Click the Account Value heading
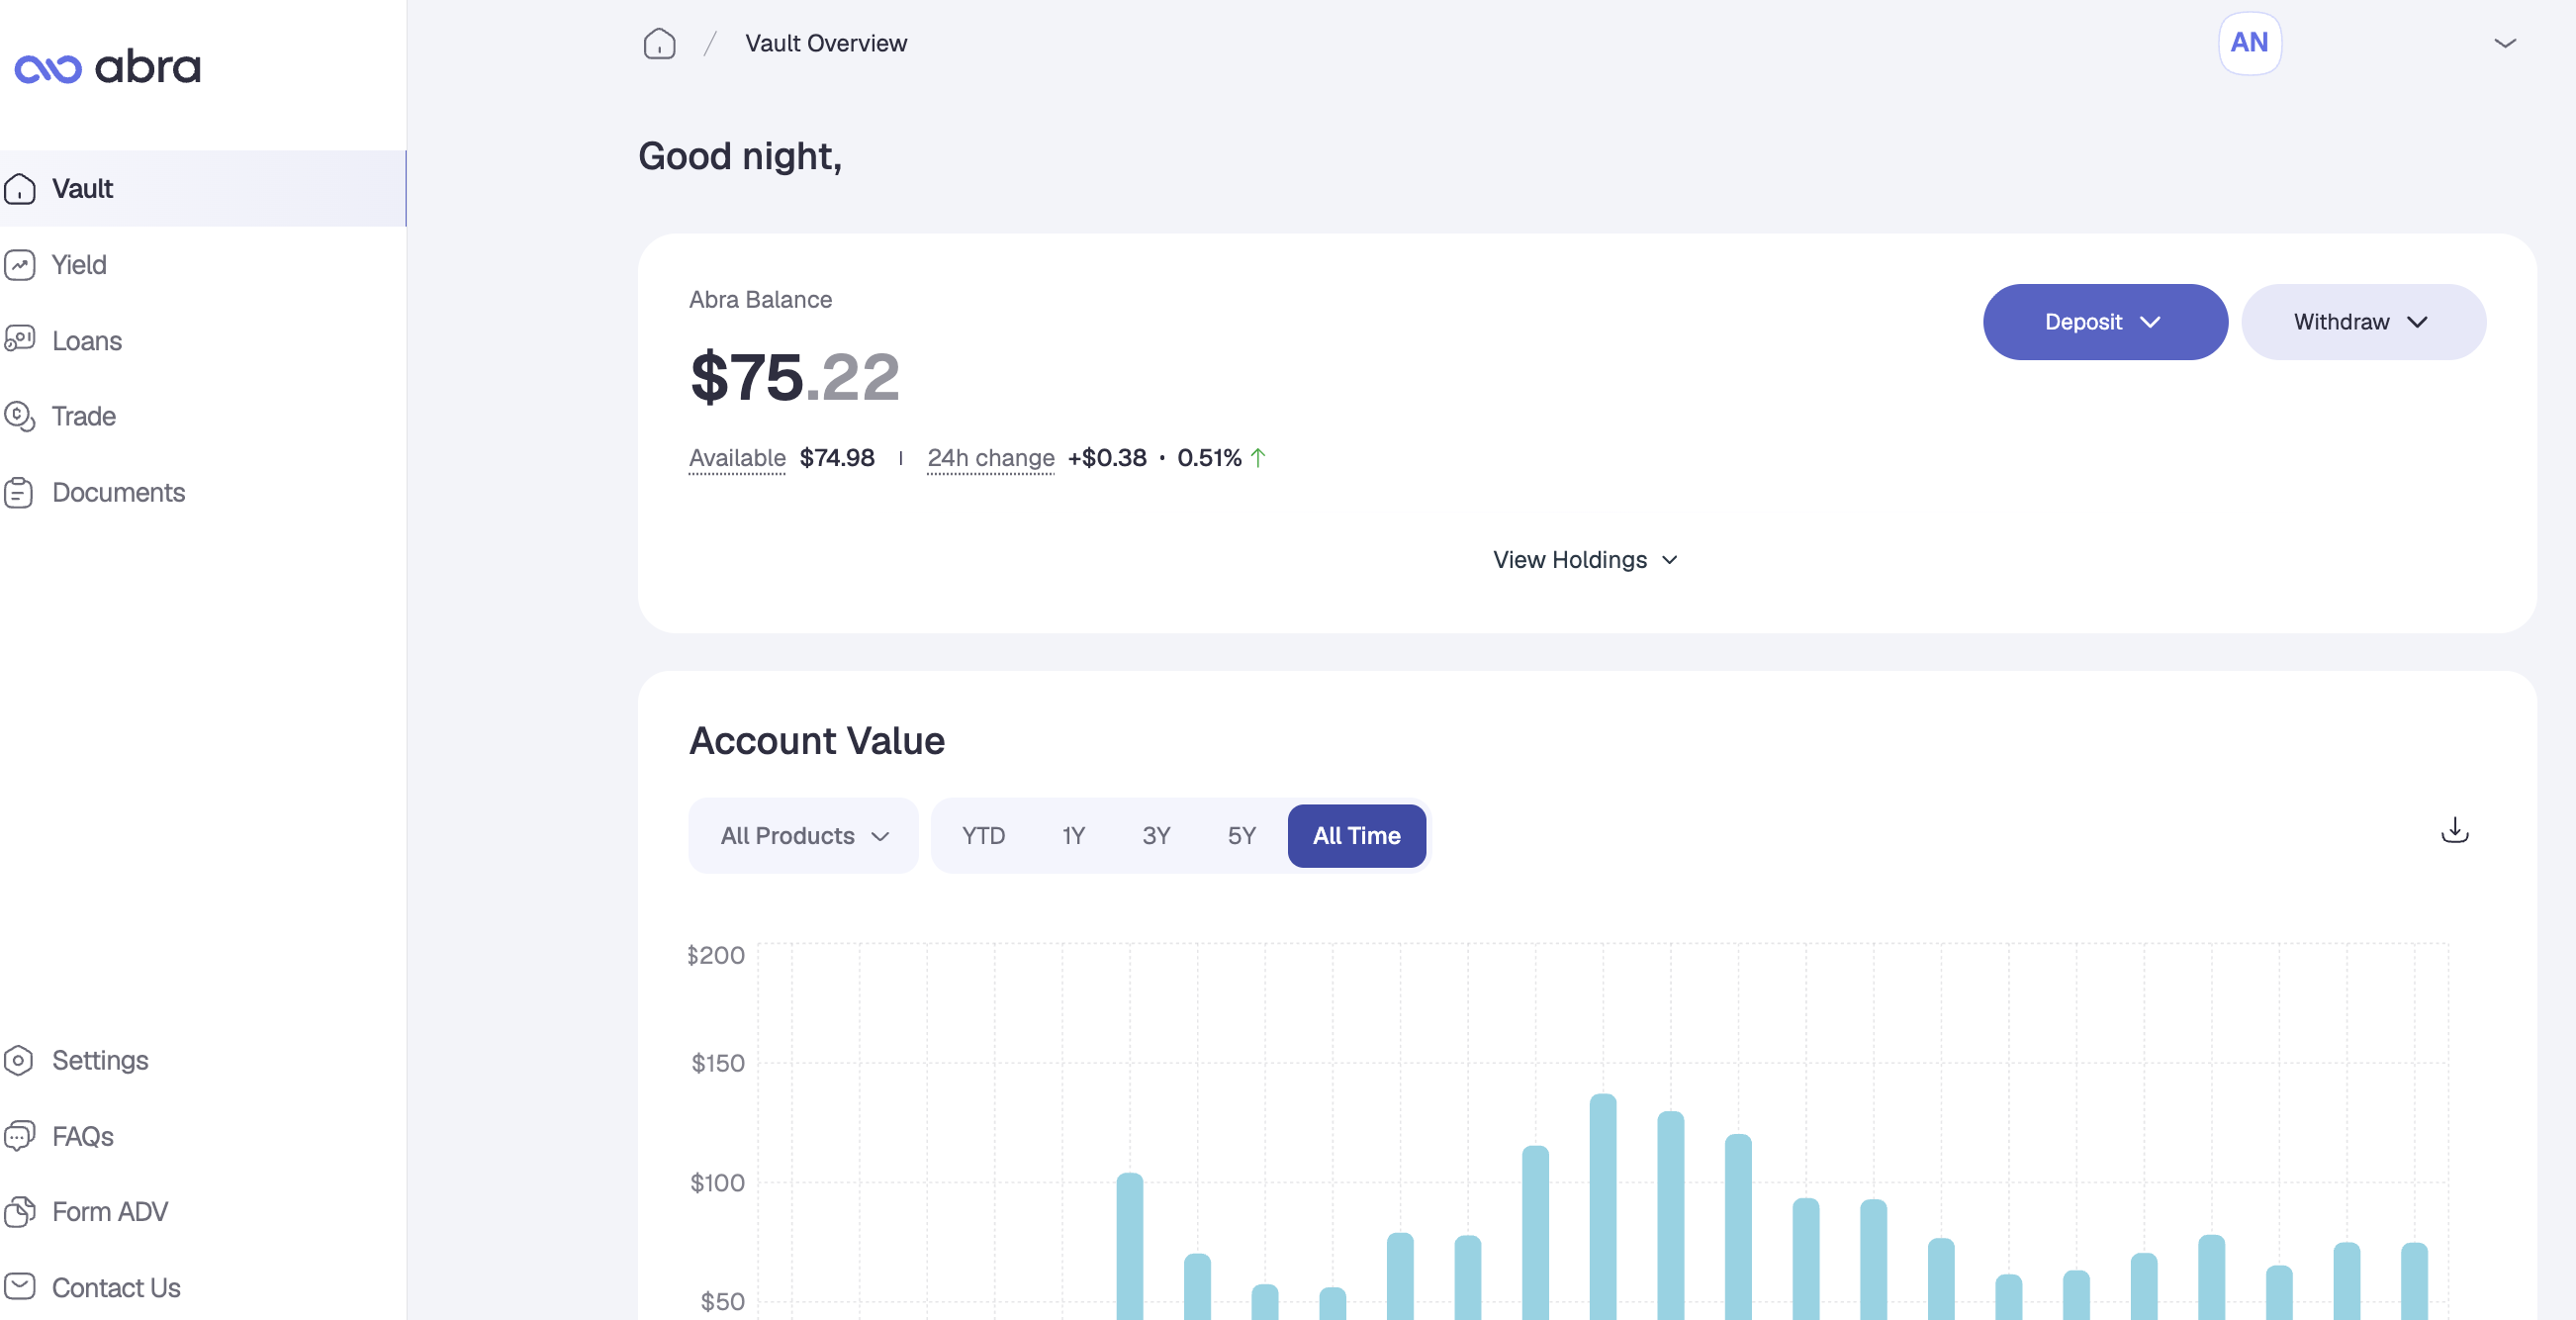Screen dimensions: 2576x1320 pos(817,741)
